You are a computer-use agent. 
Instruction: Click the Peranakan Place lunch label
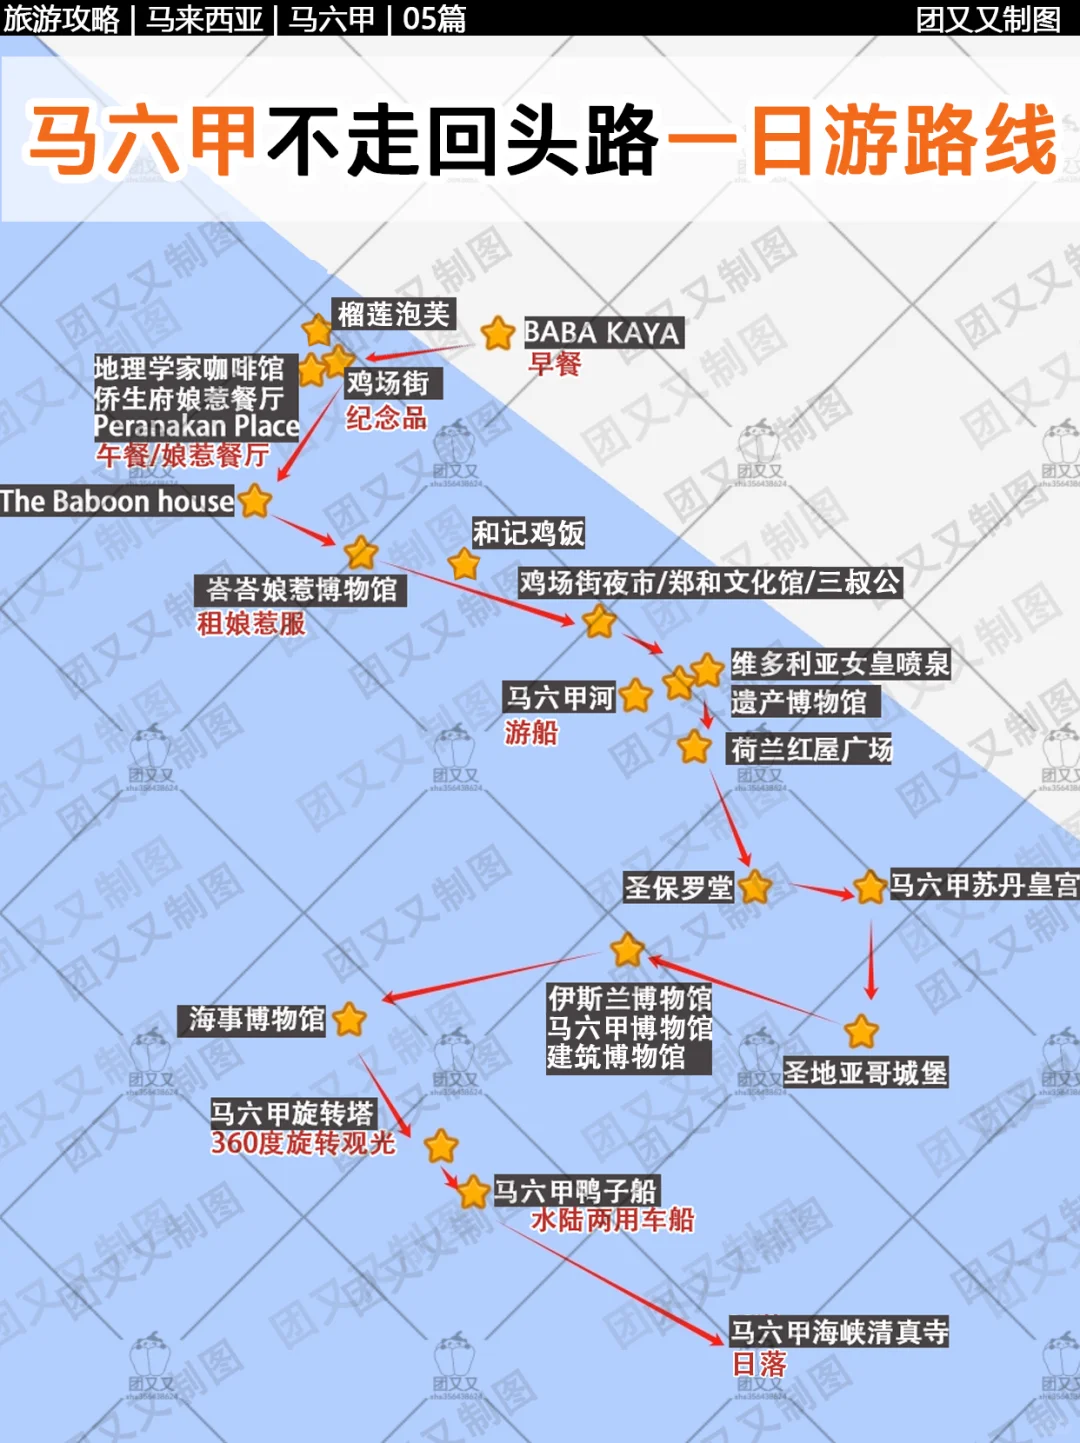(196, 424)
